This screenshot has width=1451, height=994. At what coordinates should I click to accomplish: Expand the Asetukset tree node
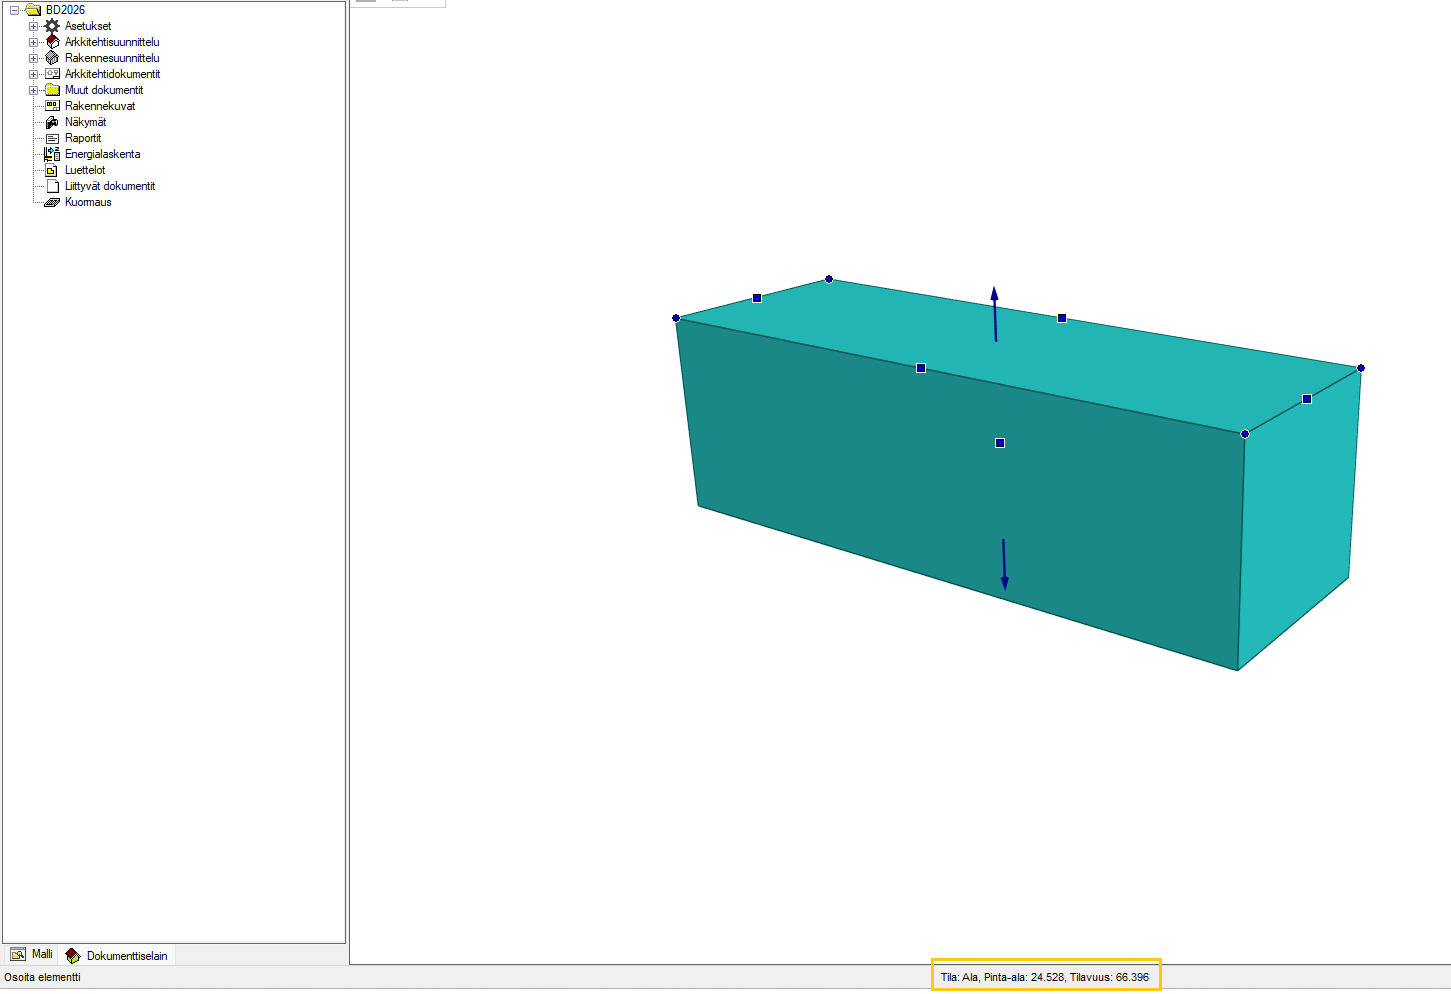[x=33, y=26]
